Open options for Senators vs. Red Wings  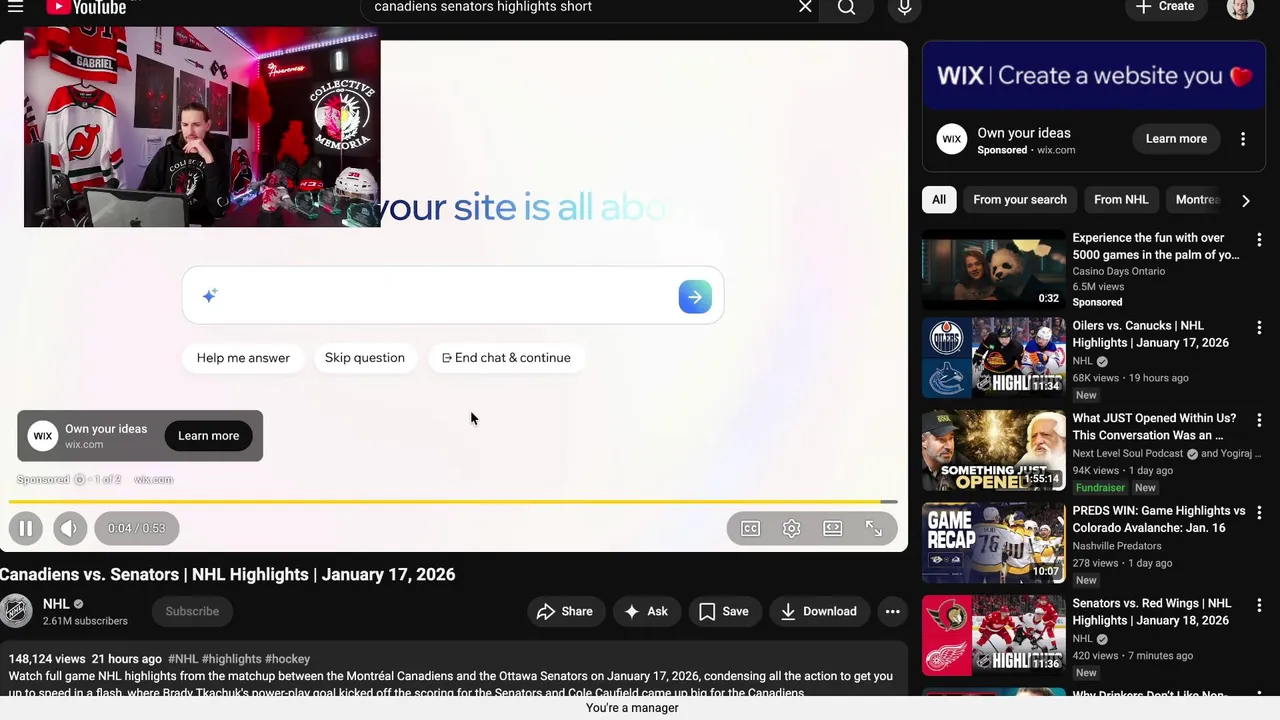point(1259,605)
